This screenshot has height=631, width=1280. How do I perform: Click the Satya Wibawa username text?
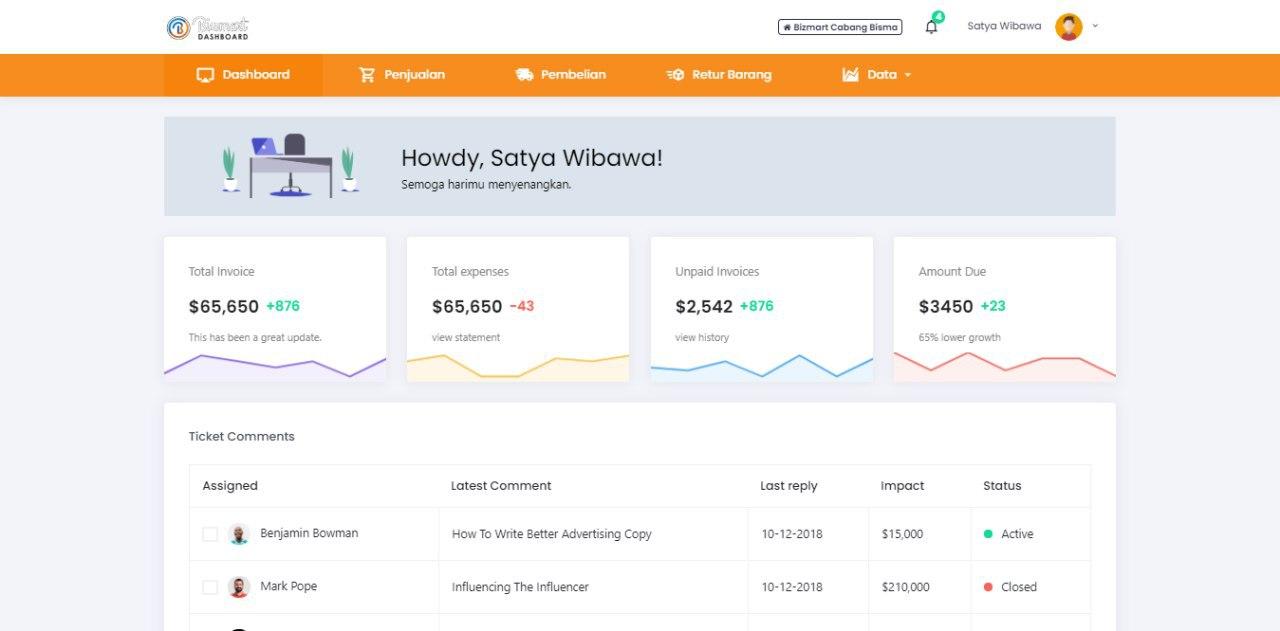click(1004, 26)
